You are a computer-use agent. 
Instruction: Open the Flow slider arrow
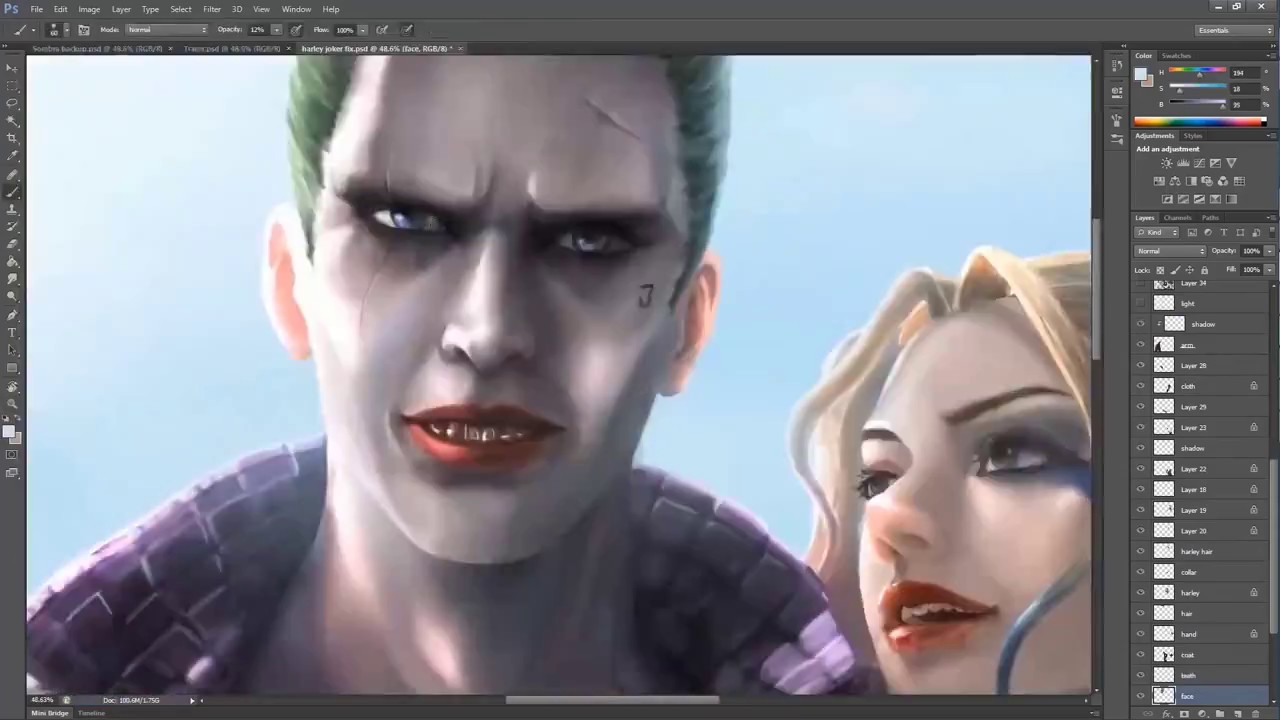pyautogui.click(x=362, y=30)
